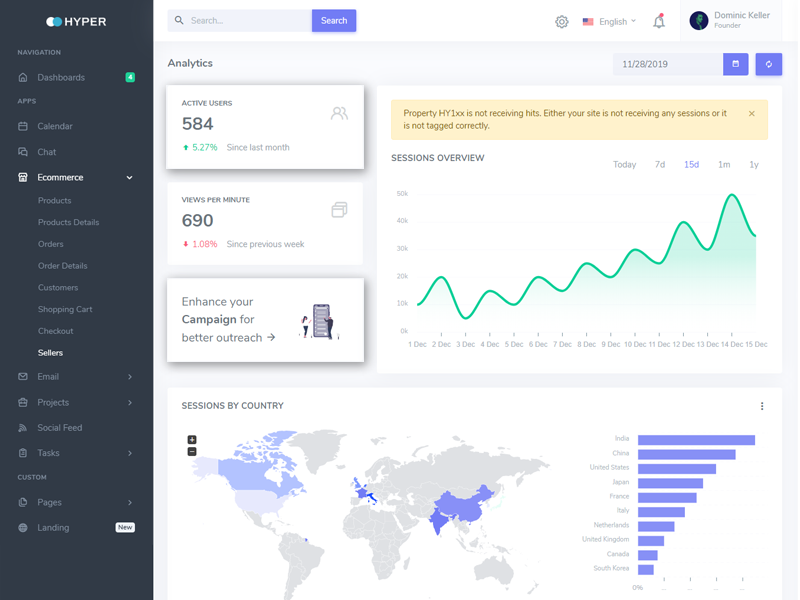Click the India bar in chart
The image size is (800, 600).
click(x=696, y=440)
